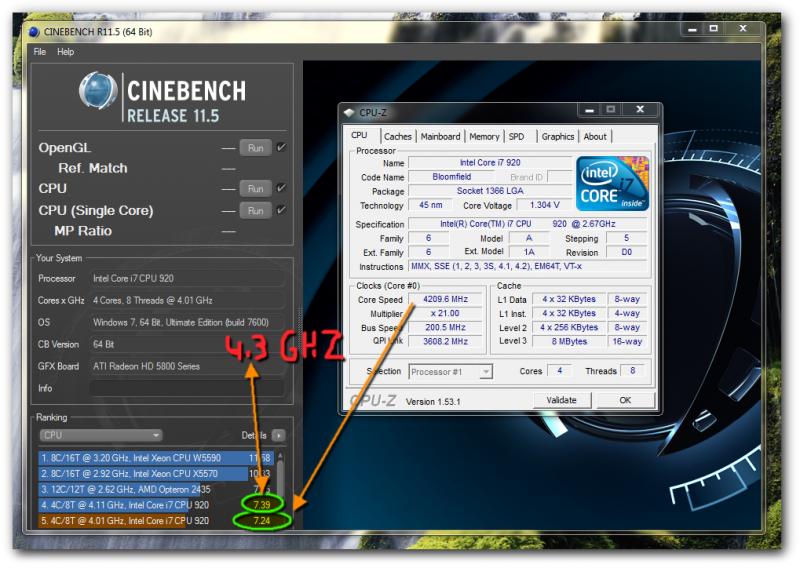Toggle the CPU test checkbox
The image size is (800, 568).
(x=281, y=188)
